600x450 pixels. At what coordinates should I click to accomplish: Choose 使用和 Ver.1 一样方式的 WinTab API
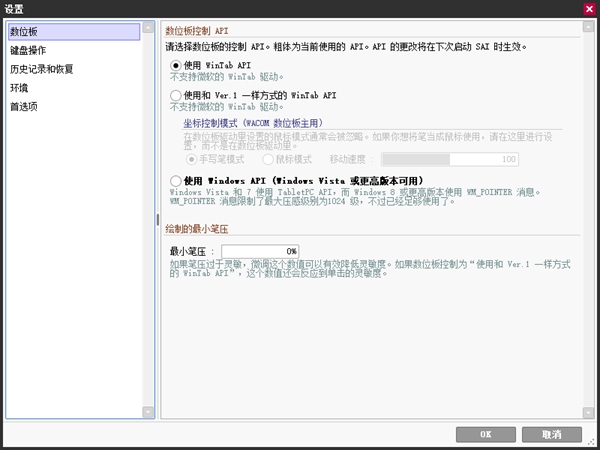176,94
